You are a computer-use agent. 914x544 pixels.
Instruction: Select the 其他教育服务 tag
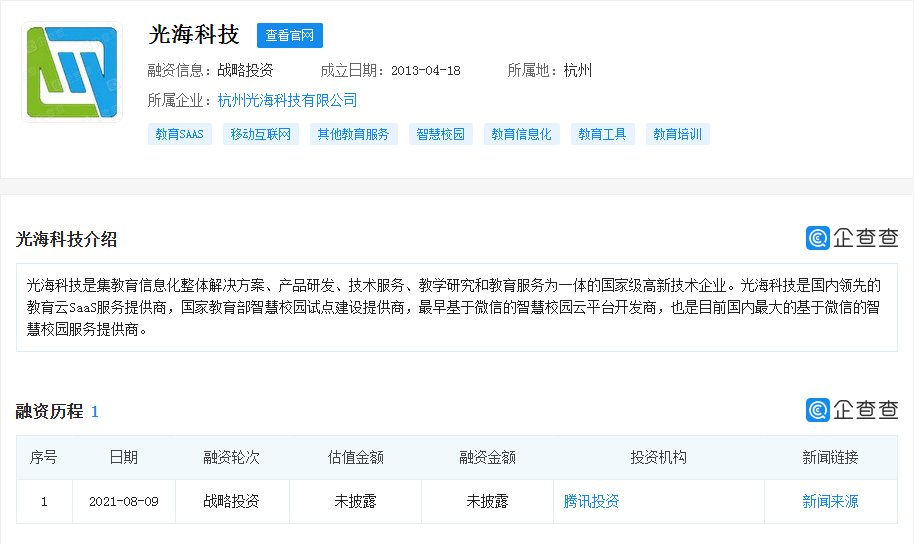click(x=353, y=134)
